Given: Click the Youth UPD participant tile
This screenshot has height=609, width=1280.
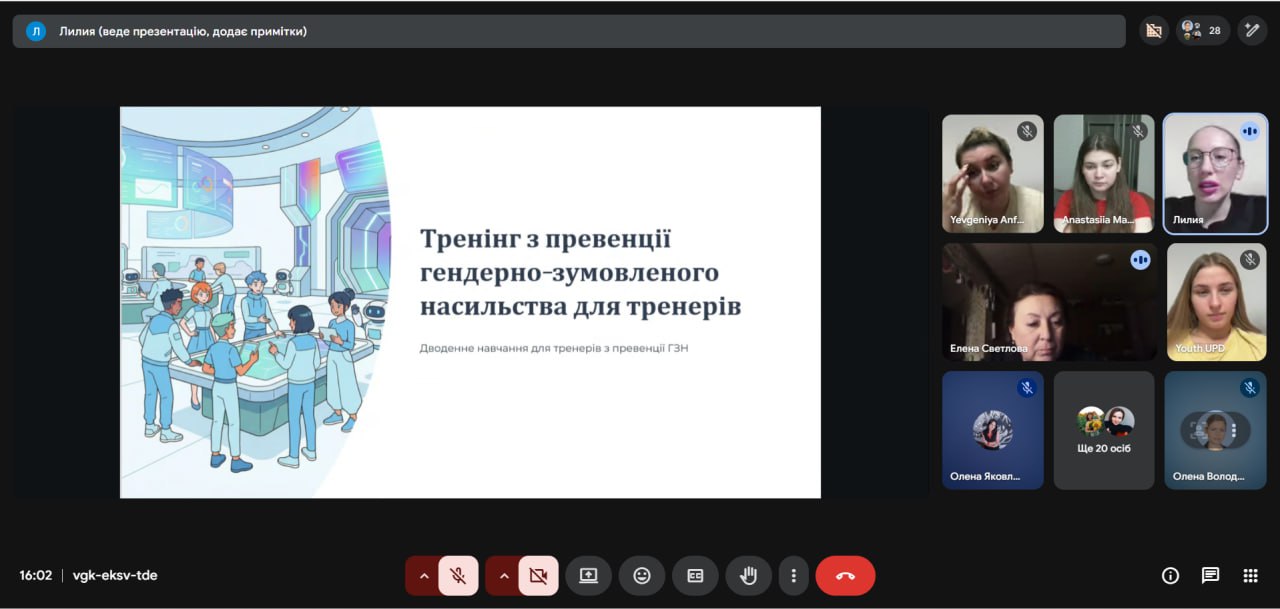Looking at the screenshot, I should click(x=1216, y=302).
